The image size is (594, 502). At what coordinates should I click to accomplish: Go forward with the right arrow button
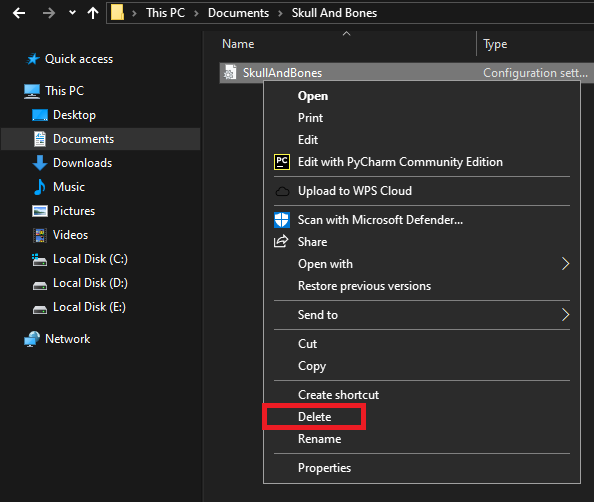[48, 13]
